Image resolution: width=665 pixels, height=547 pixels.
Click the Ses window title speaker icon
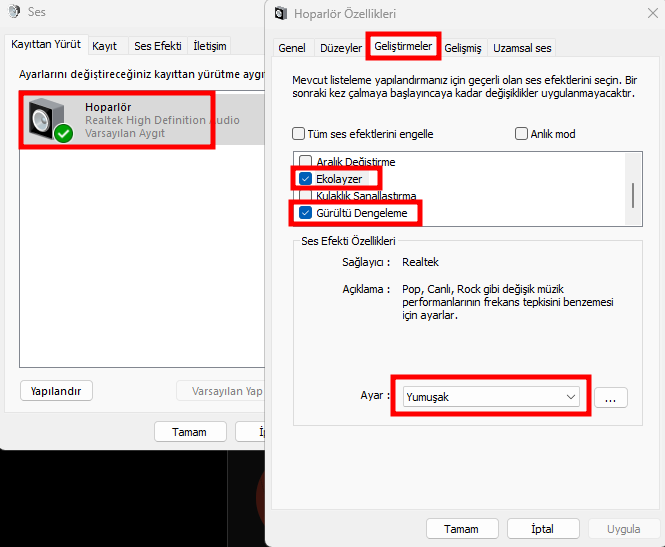click(14, 11)
